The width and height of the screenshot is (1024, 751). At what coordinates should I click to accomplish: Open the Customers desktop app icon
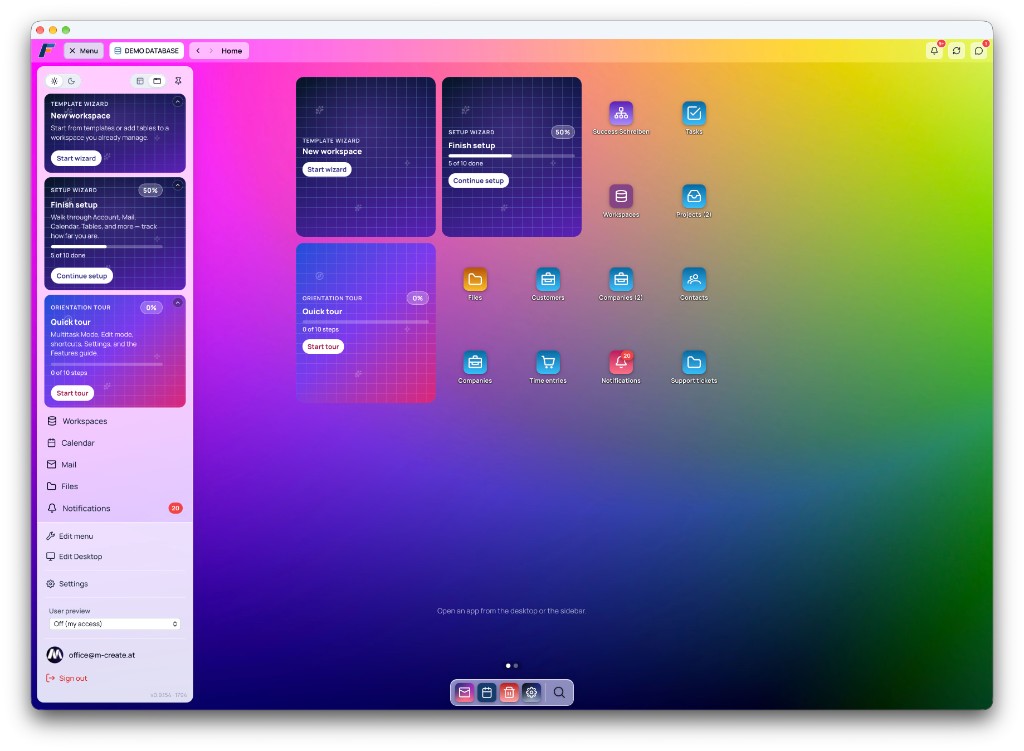[548, 280]
